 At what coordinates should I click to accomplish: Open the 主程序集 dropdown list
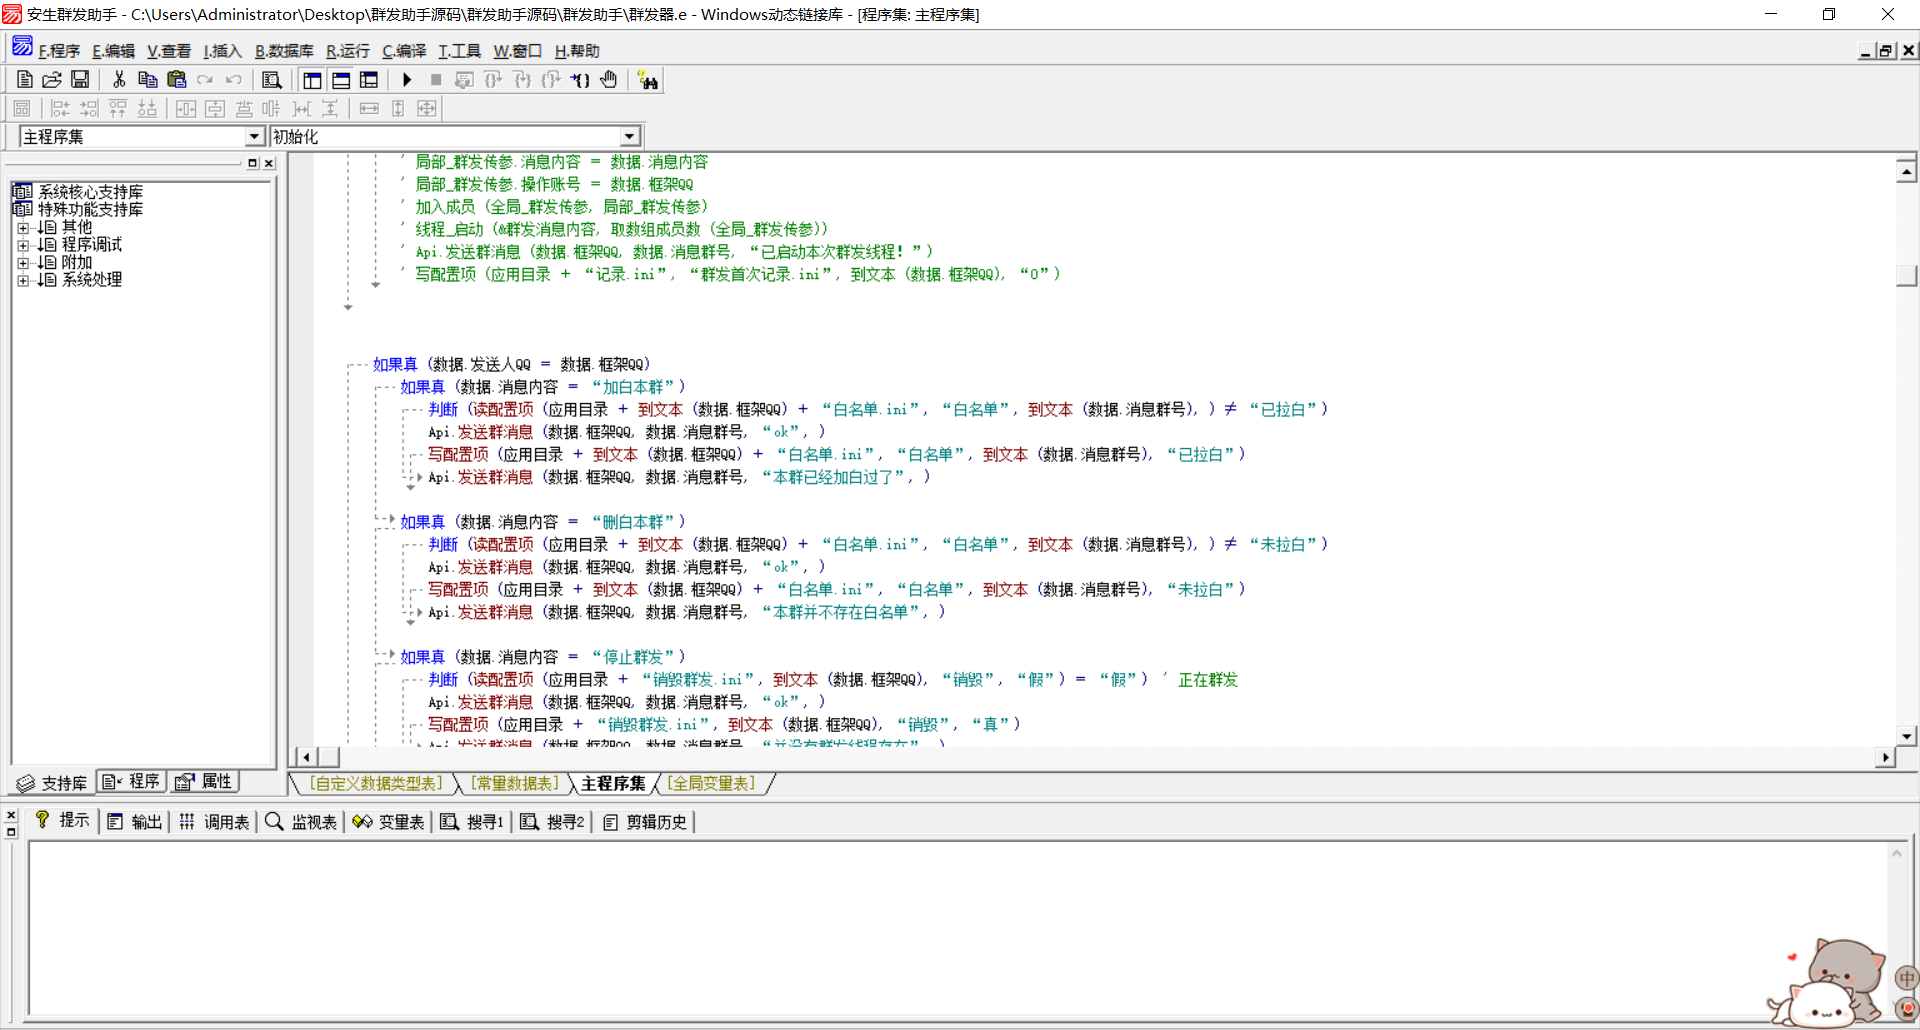pos(254,137)
